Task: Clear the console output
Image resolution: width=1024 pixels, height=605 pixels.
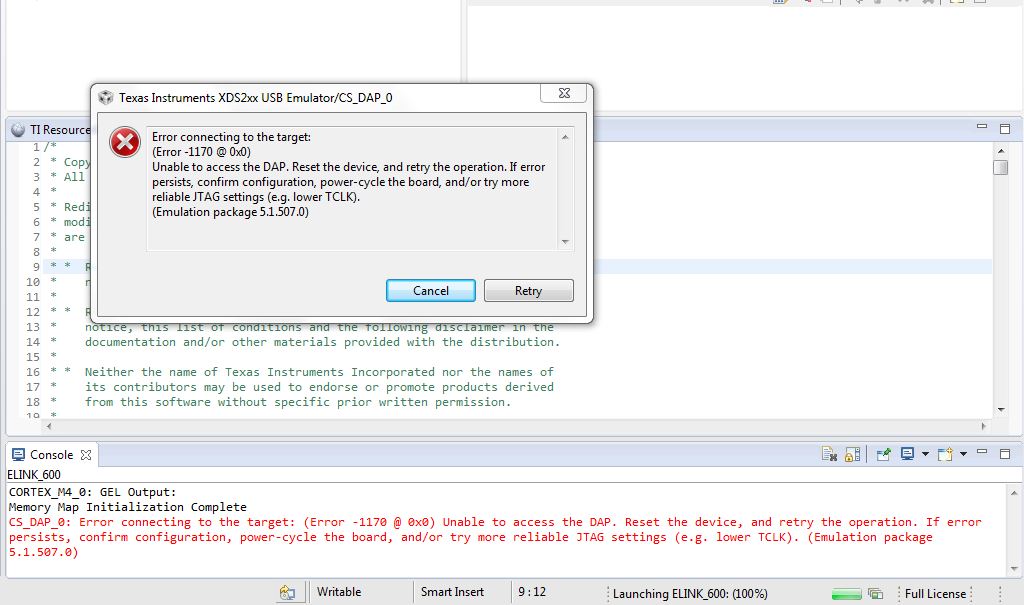Action: [x=829, y=454]
